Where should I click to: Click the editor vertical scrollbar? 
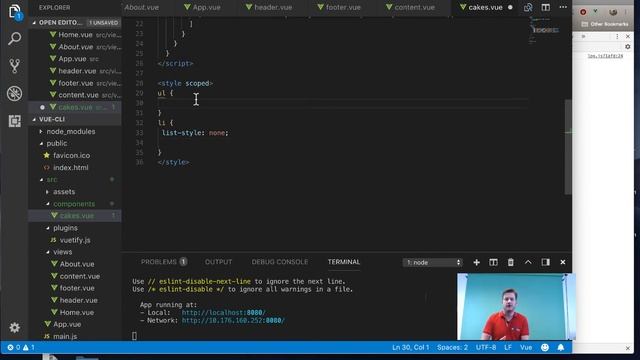(568, 147)
